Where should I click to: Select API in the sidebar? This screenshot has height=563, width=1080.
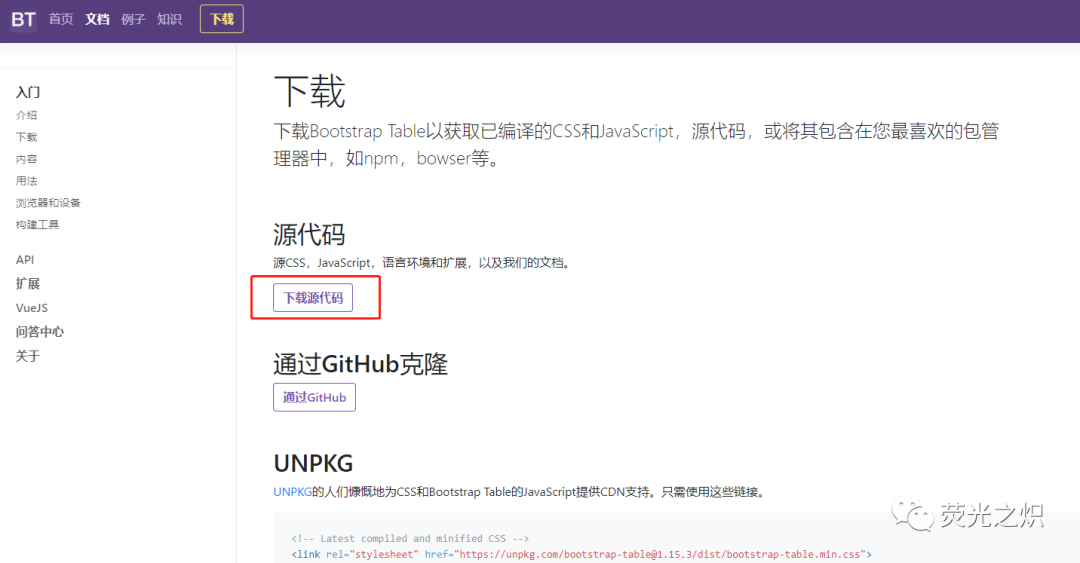click(x=25, y=260)
